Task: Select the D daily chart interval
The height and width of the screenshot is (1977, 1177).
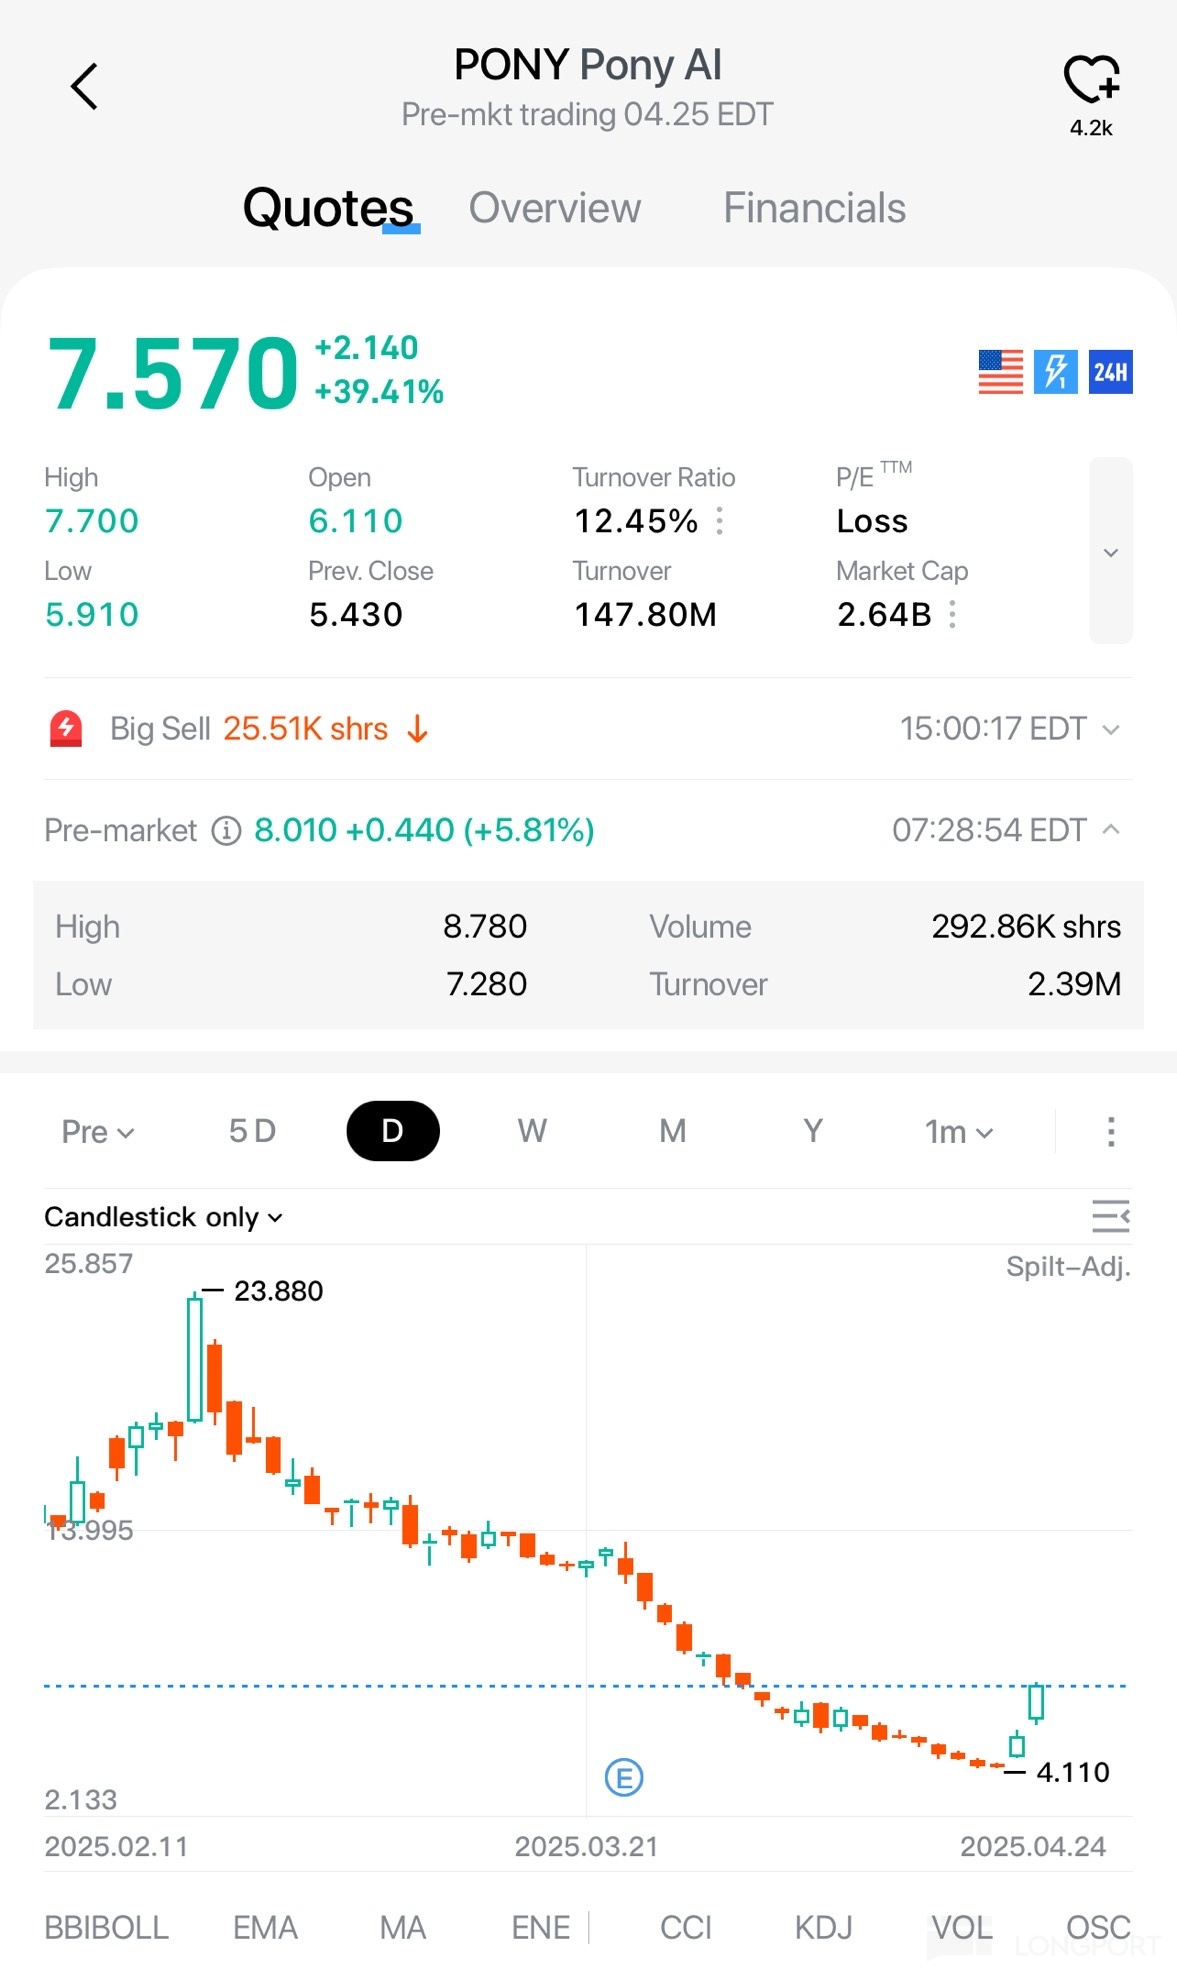Action: coord(392,1131)
